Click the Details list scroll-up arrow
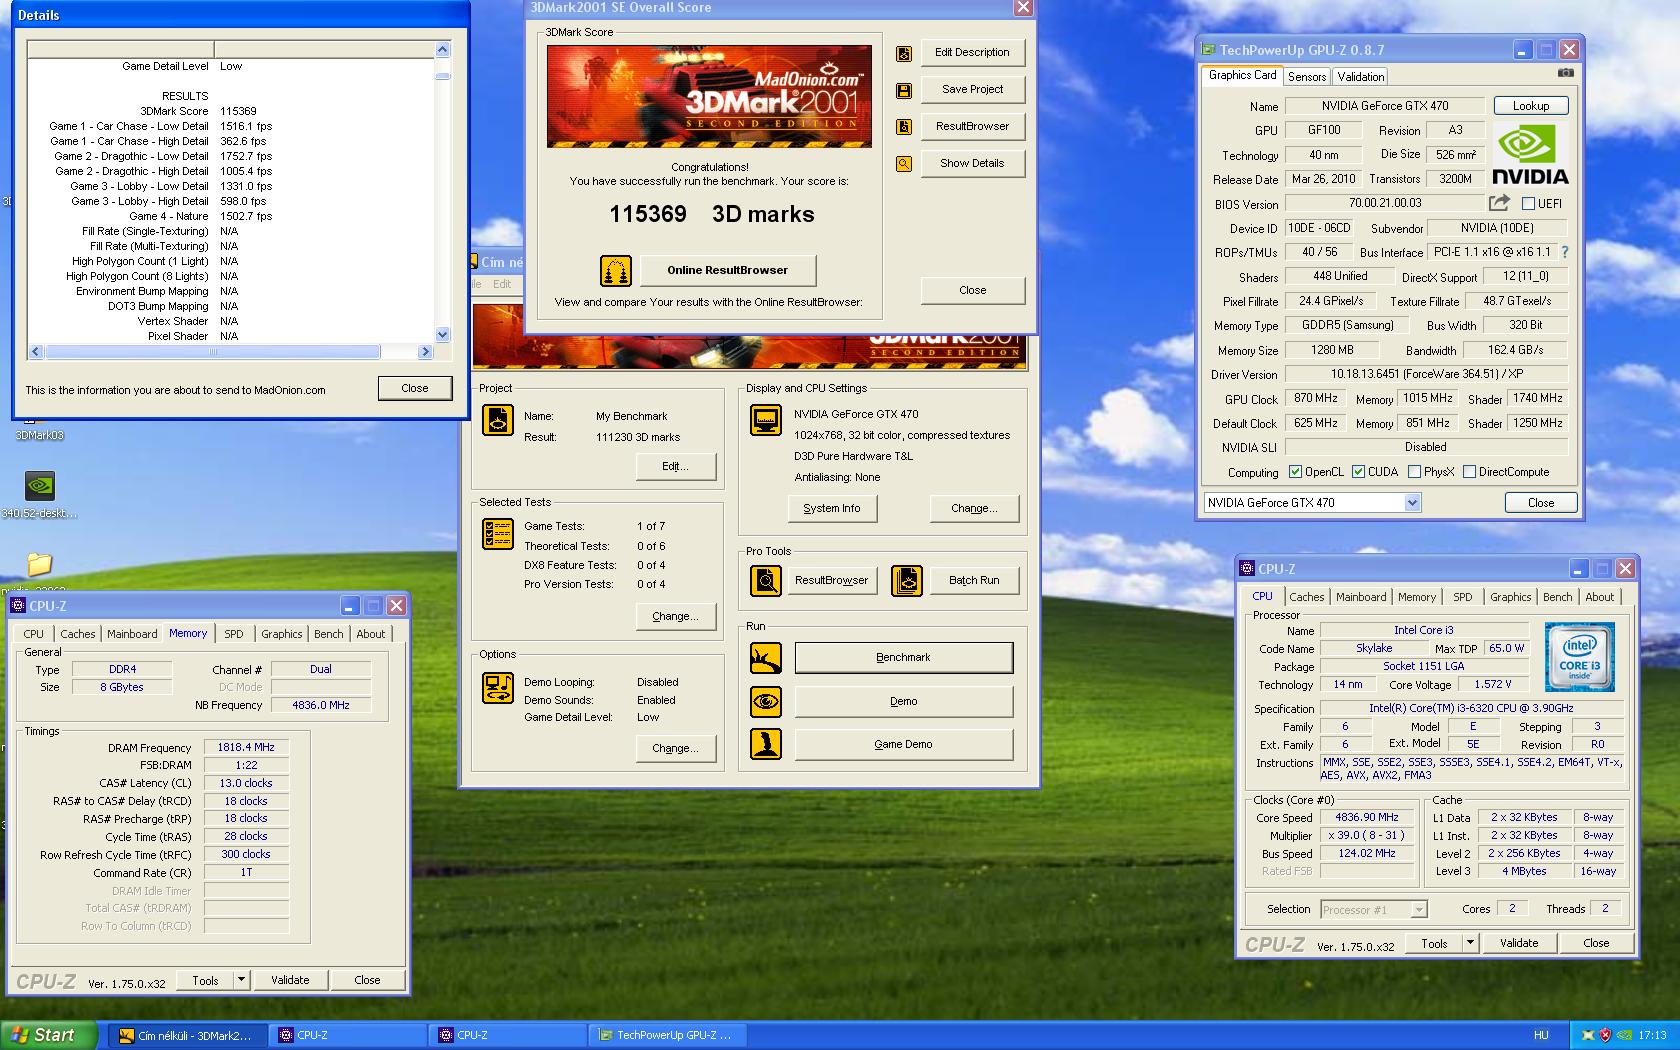The image size is (1680, 1050). pos(443,49)
